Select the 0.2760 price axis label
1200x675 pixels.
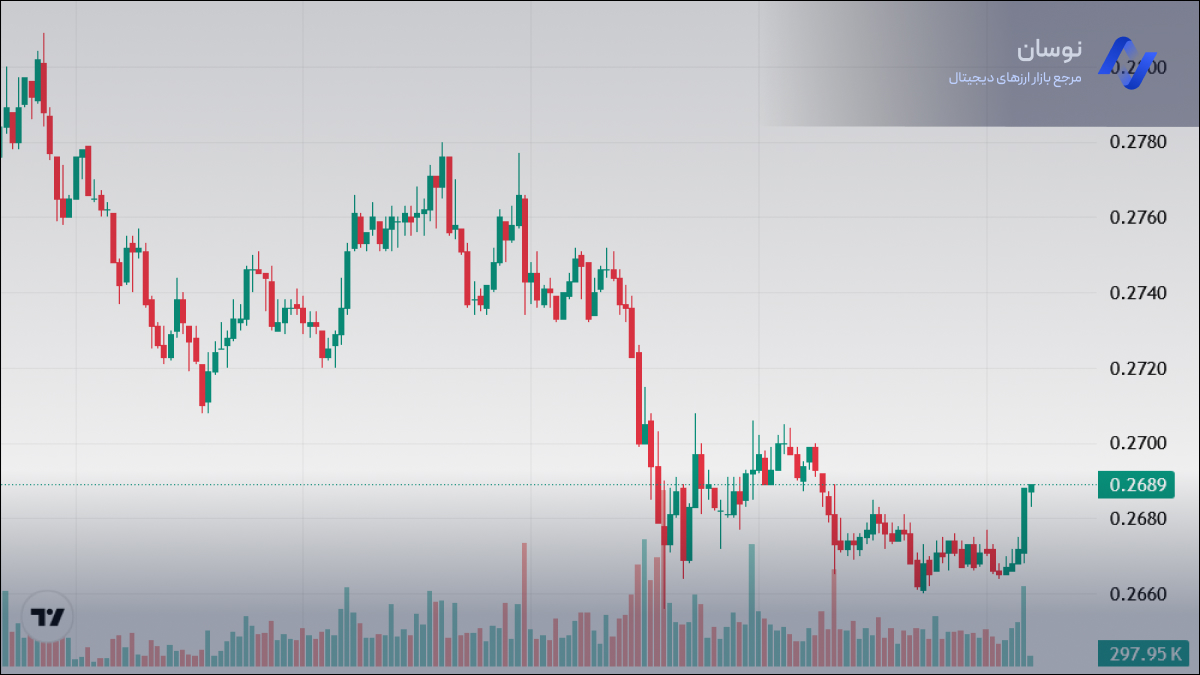pyautogui.click(x=1137, y=217)
